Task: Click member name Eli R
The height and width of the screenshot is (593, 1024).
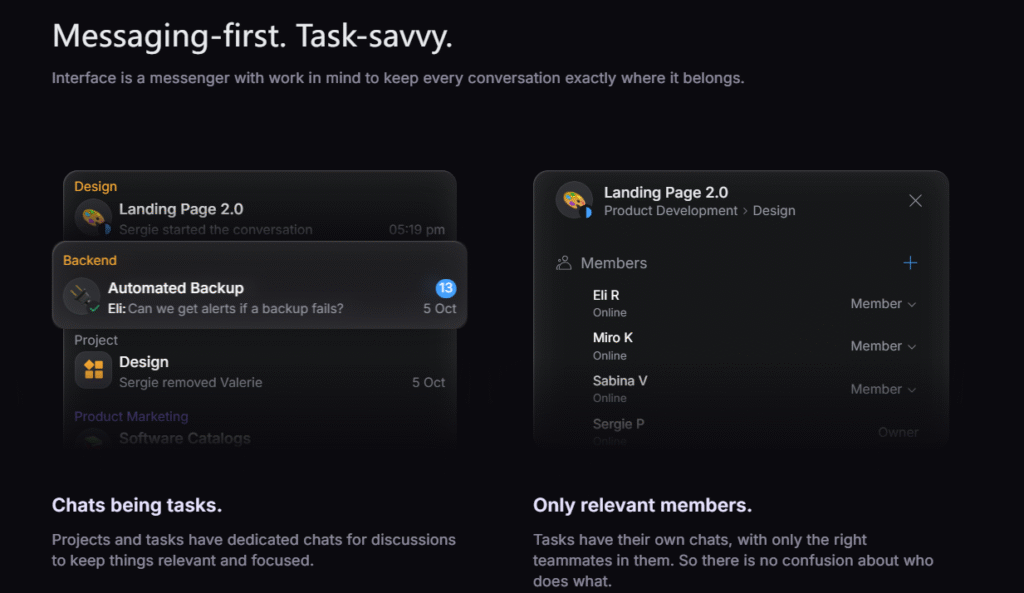Action: [606, 295]
